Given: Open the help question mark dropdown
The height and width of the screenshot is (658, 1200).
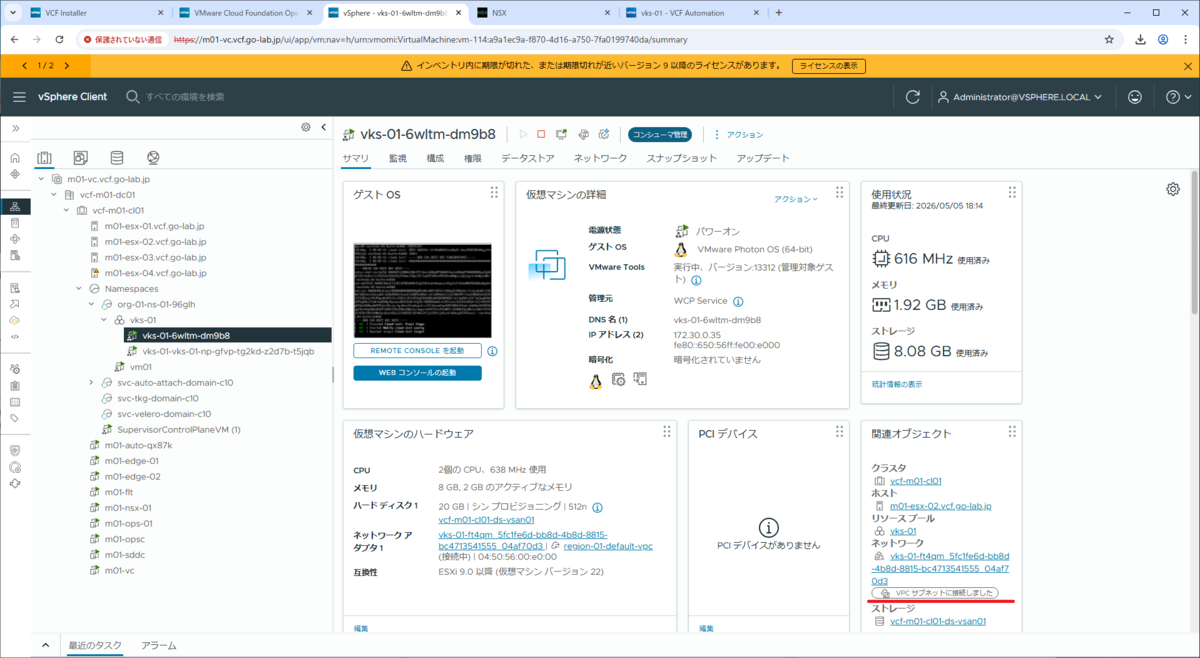Looking at the screenshot, I should pos(1178,97).
